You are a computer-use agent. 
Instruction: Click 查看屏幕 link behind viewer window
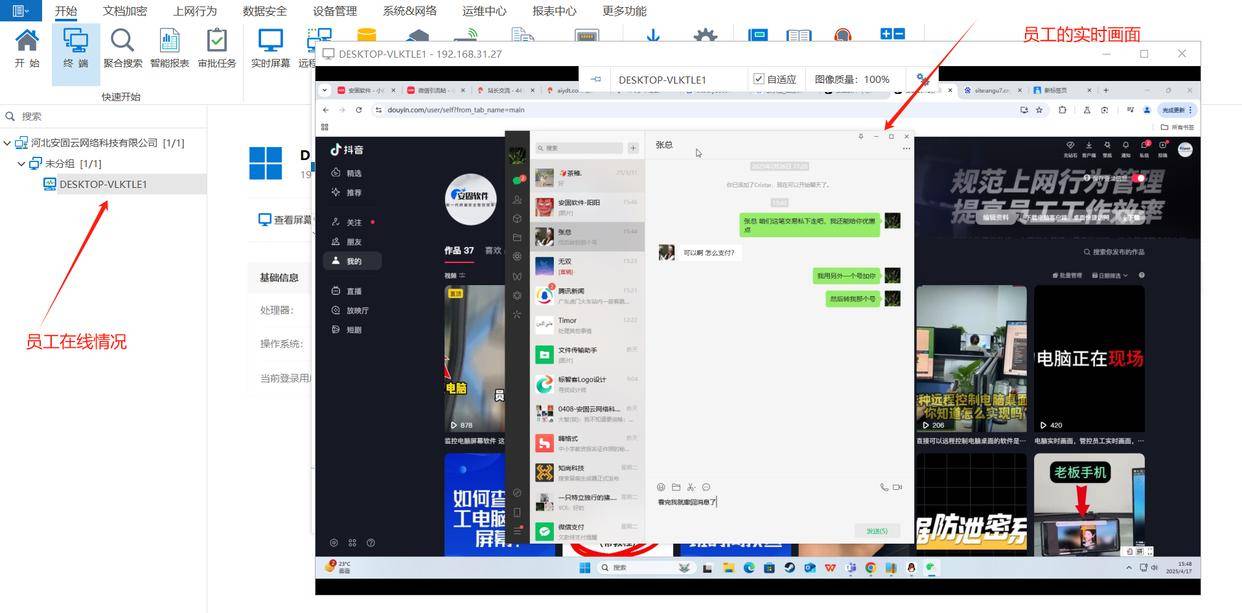coord(286,220)
